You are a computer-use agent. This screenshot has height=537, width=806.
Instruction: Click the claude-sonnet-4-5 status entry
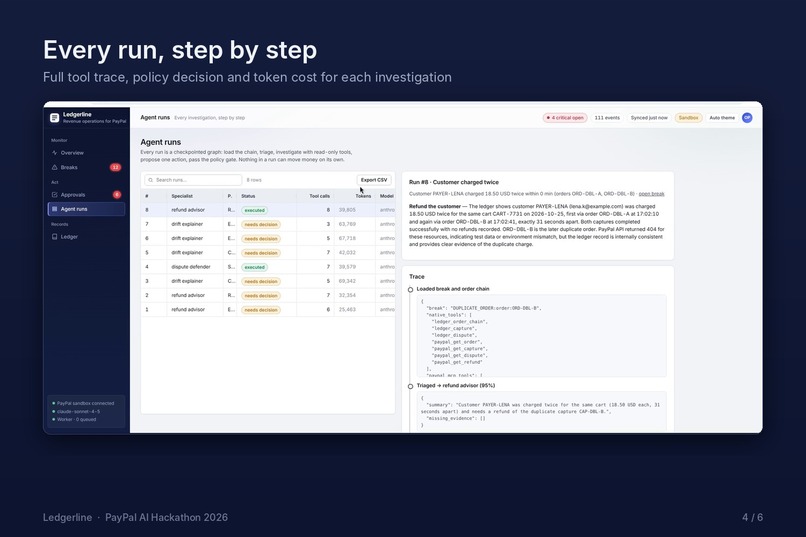78,412
